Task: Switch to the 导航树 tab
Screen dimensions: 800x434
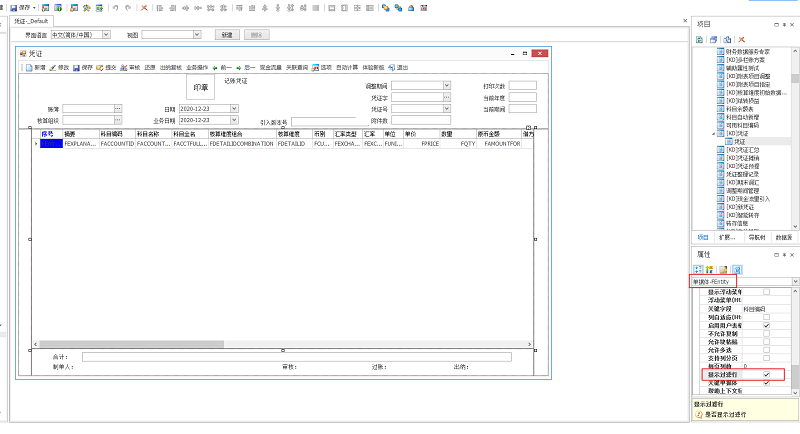Action: (758, 238)
